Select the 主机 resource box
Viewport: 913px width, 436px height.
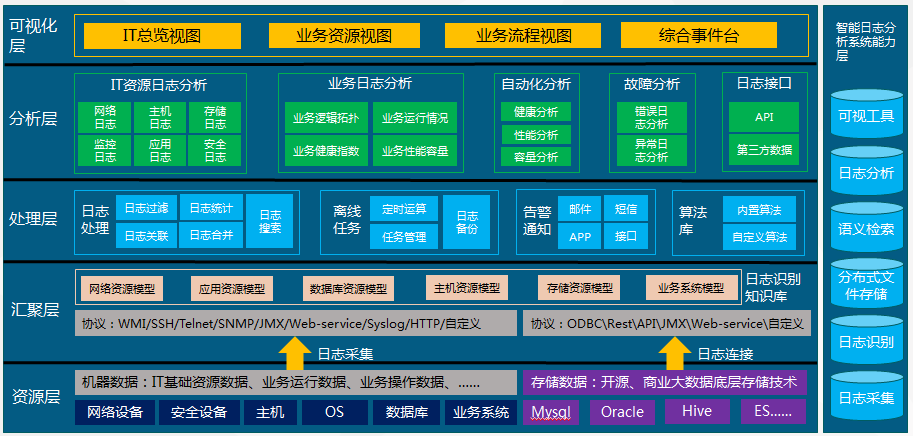pyautogui.click(x=271, y=412)
